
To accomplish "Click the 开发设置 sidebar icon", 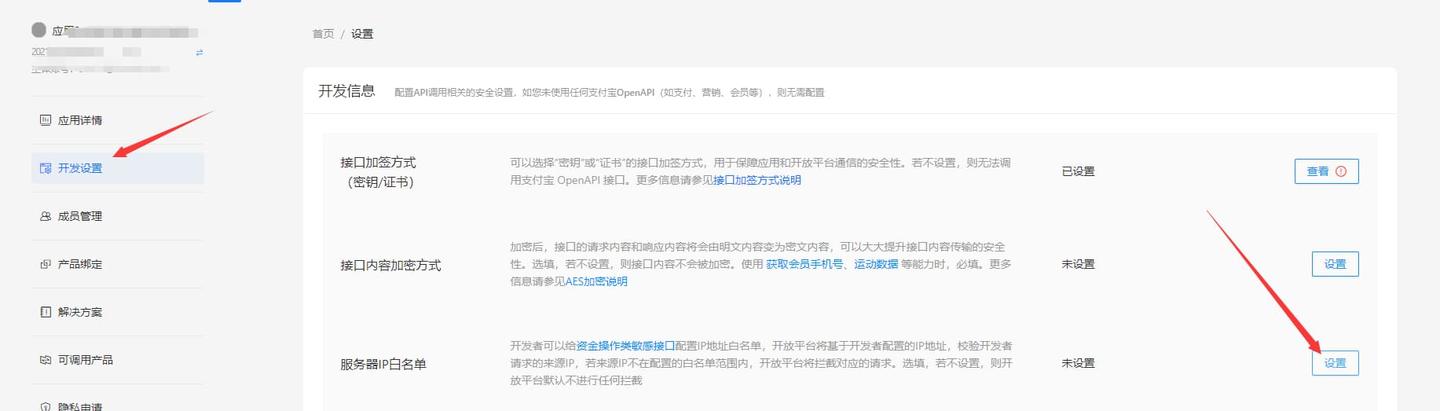I will (45, 168).
